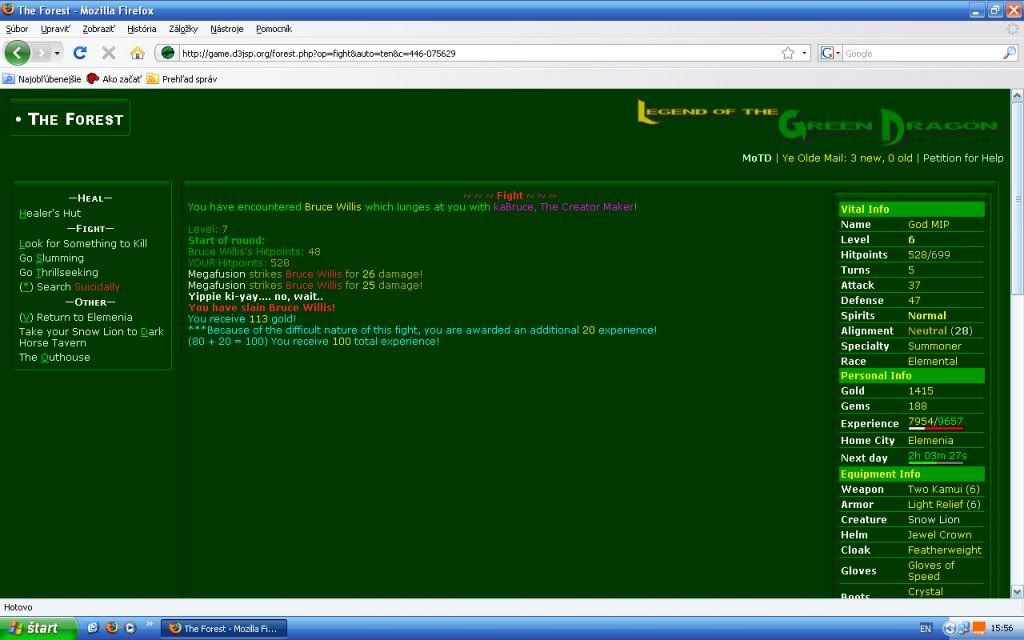Click the browser Back arrow button
1024x640 pixels.
(x=18, y=52)
